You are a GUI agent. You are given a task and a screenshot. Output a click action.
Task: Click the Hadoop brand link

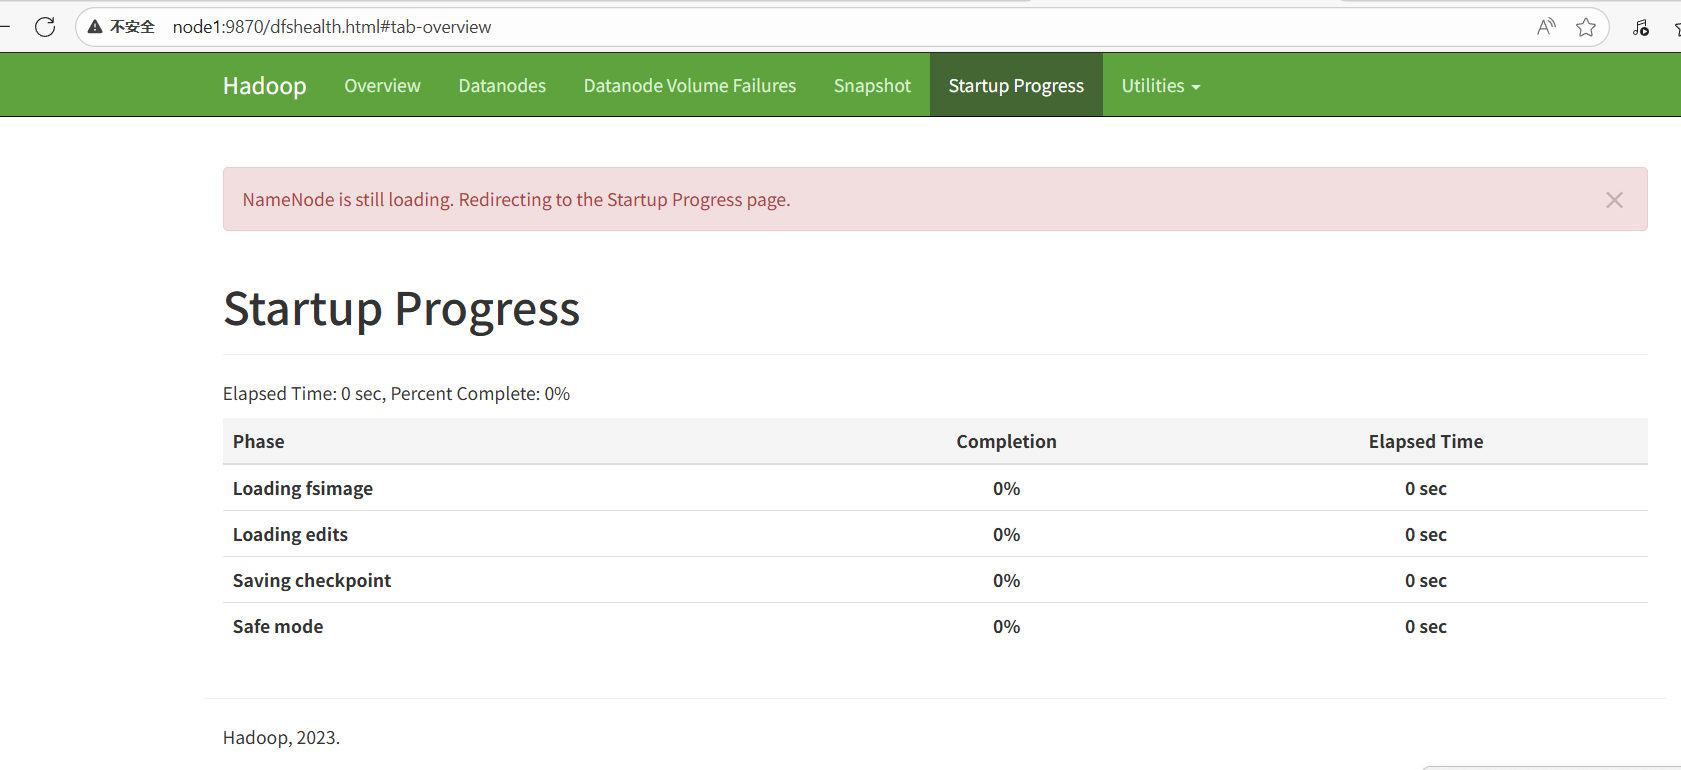coord(265,86)
